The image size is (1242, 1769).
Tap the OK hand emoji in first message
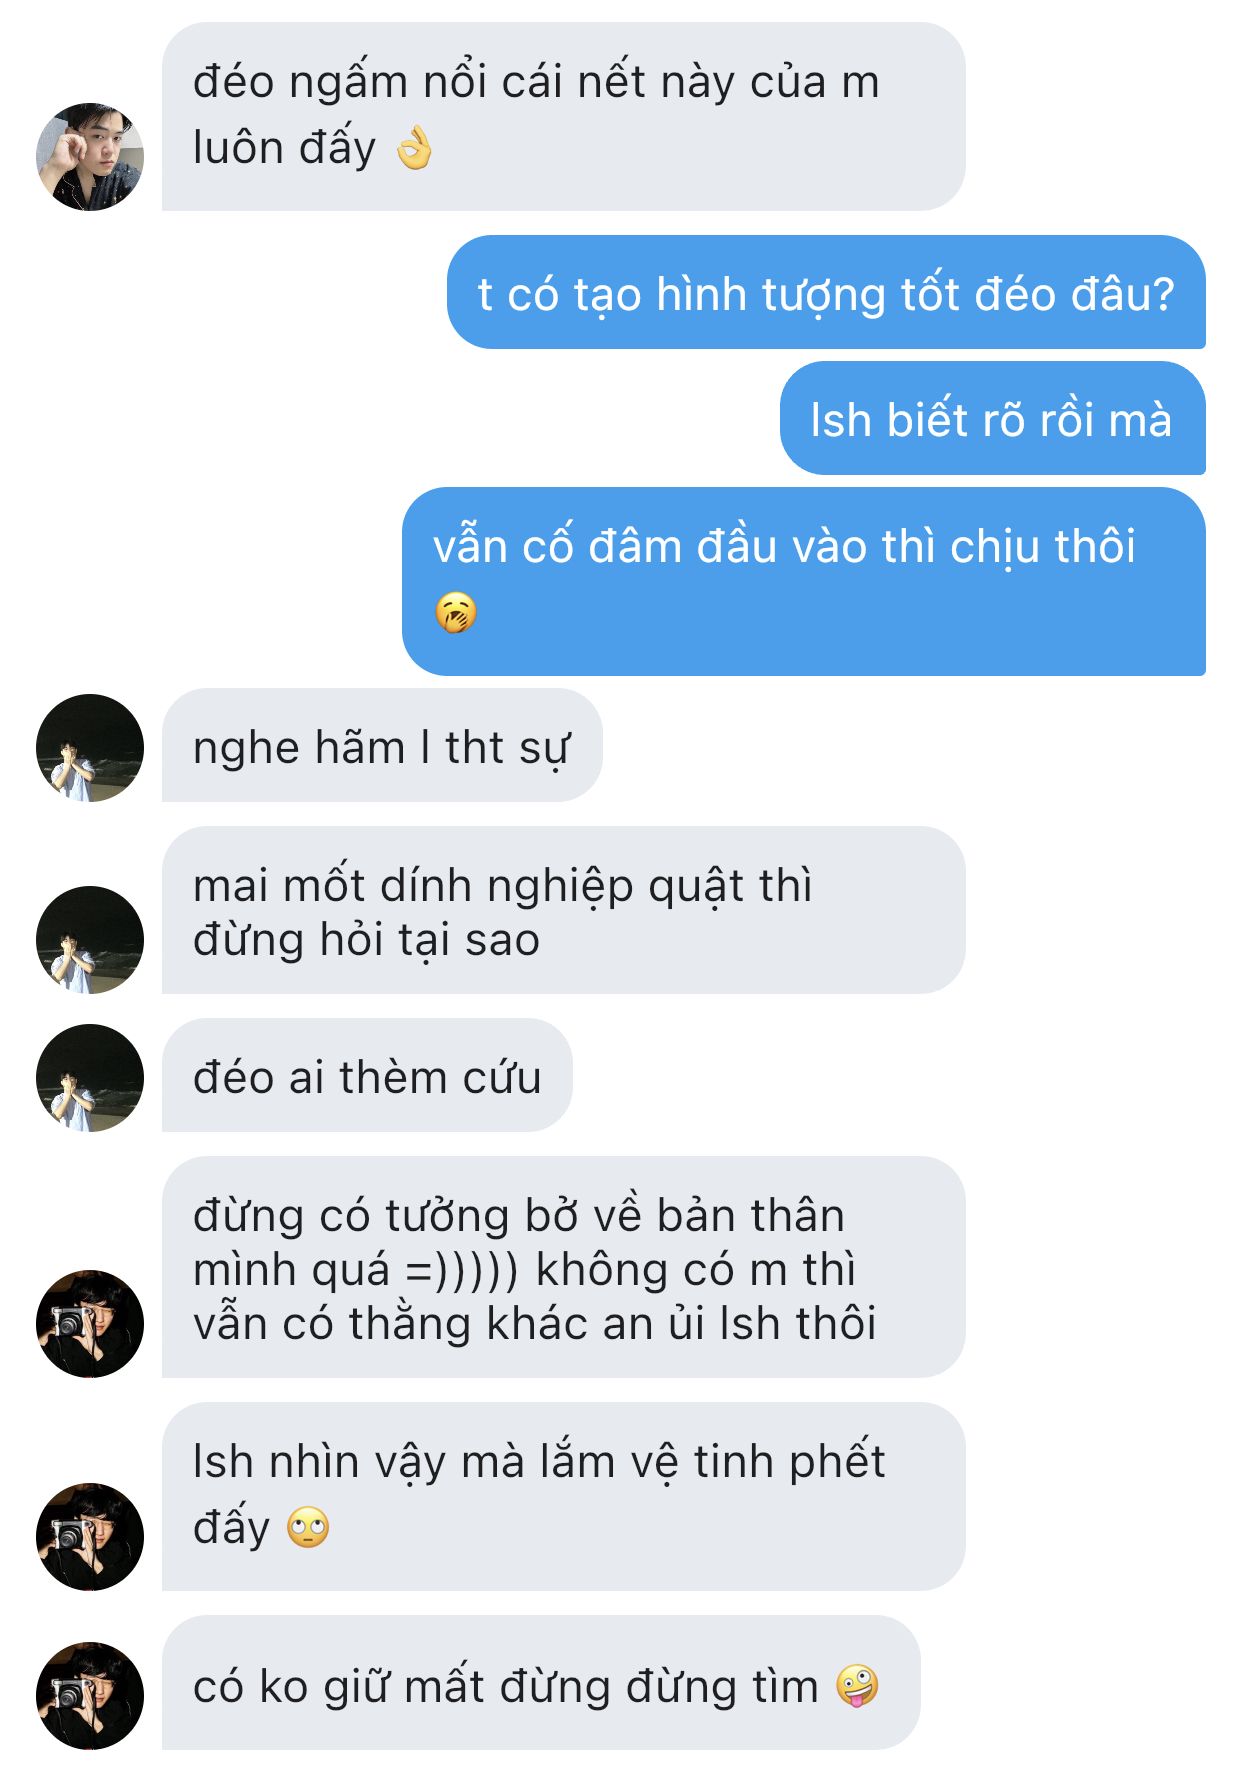click(x=414, y=149)
